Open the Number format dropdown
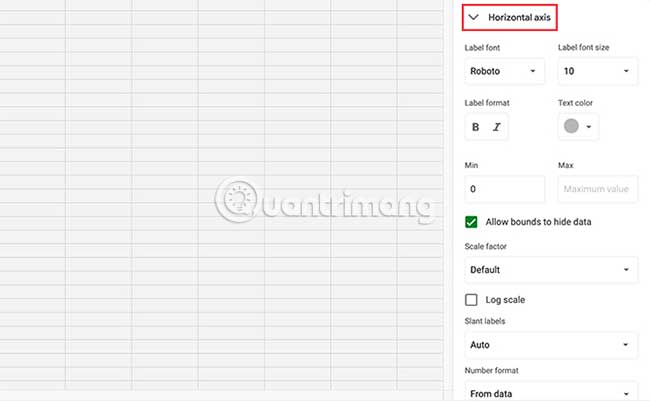 (551, 392)
